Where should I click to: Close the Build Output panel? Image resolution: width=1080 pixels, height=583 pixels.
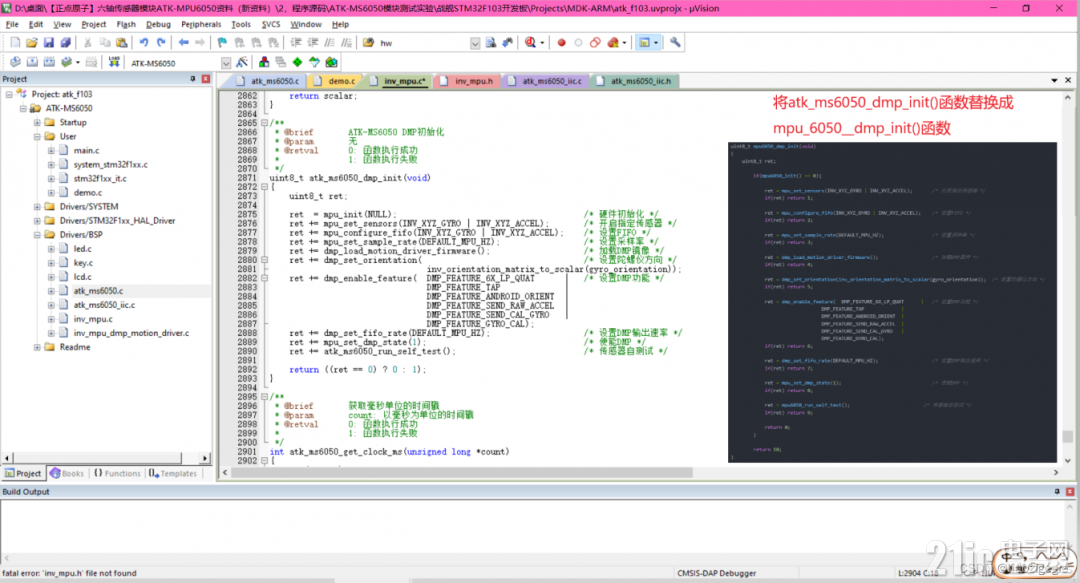point(1070,492)
